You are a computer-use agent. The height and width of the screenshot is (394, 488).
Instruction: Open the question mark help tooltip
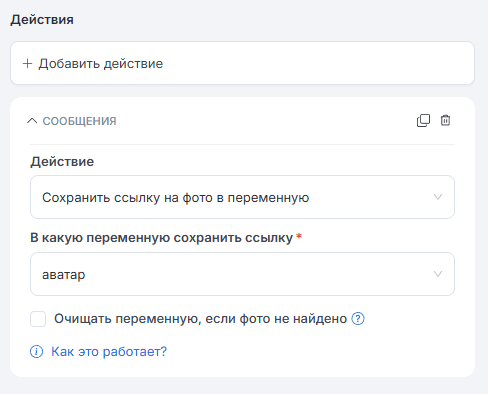click(358, 319)
